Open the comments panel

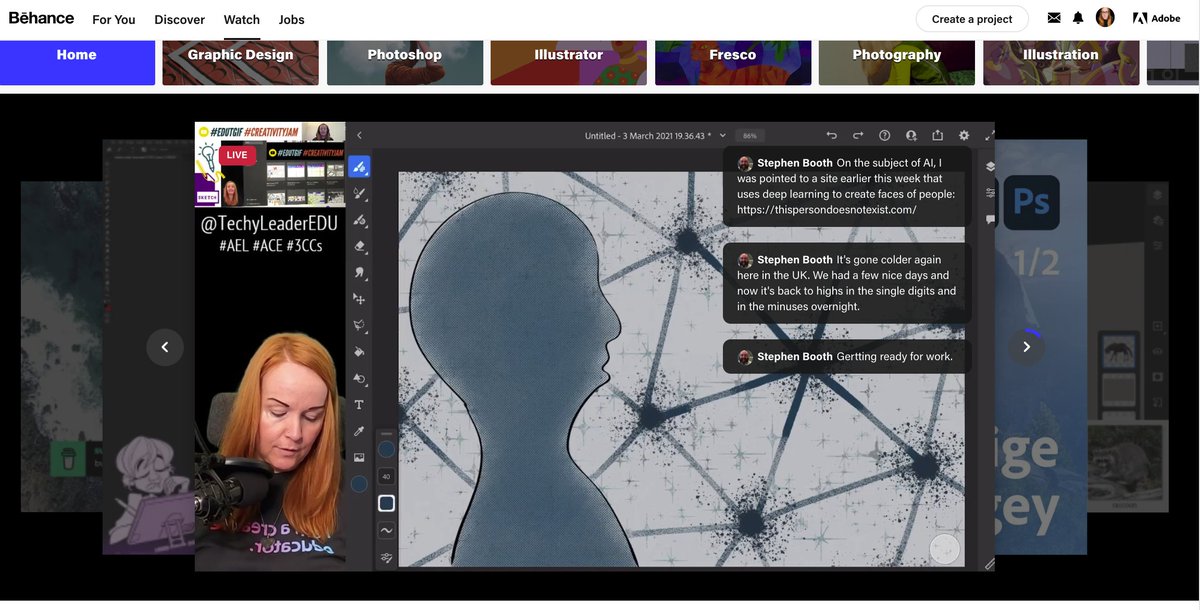coord(990,219)
